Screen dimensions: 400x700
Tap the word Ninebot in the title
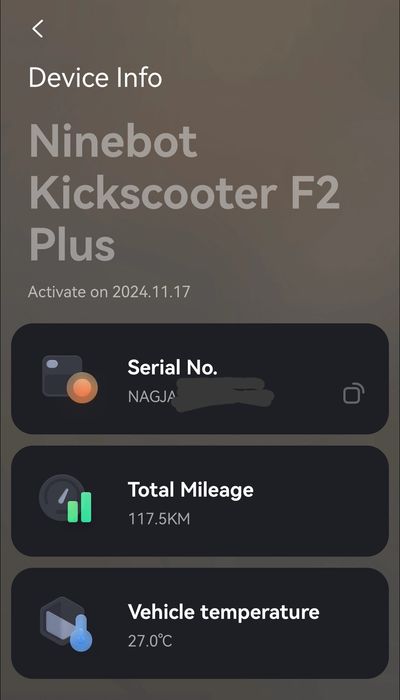tap(113, 141)
